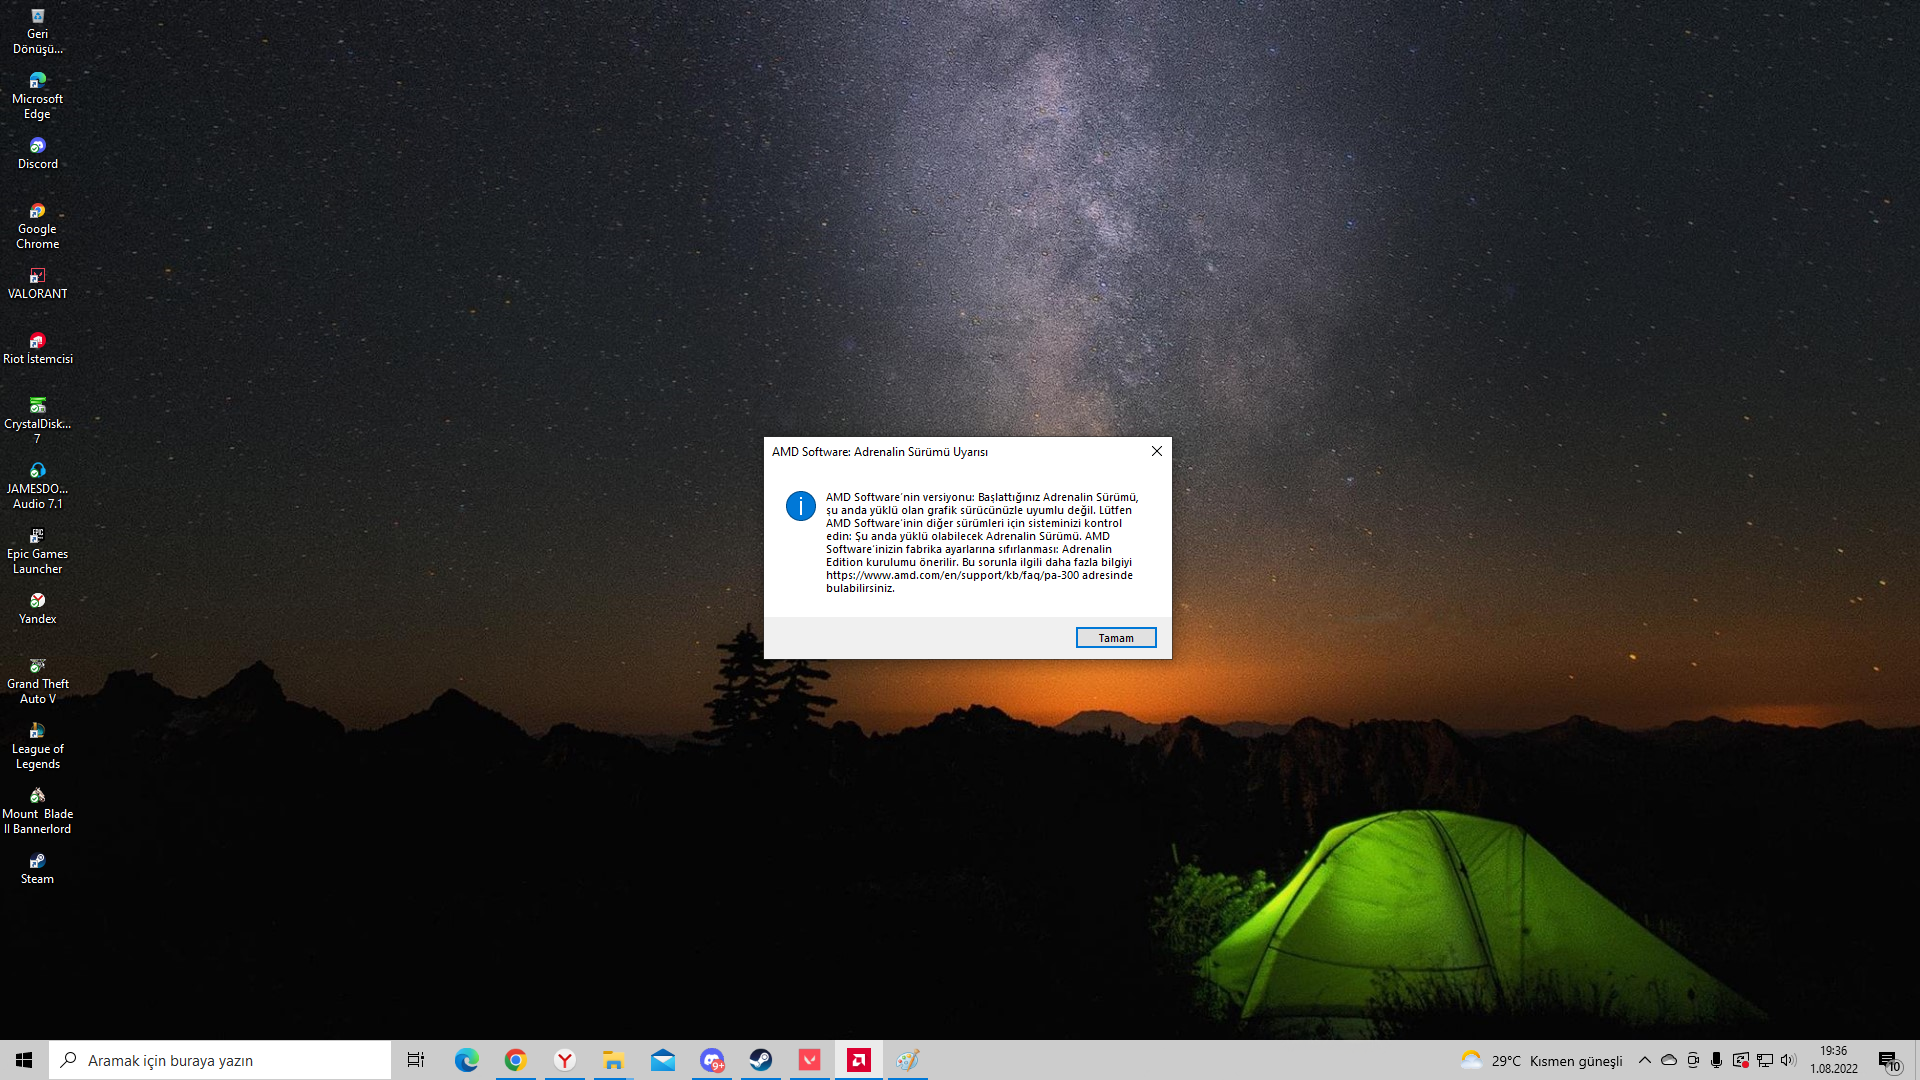Open the Windows Start menu
This screenshot has width=1920, height=1080.
coord(24,1060)
